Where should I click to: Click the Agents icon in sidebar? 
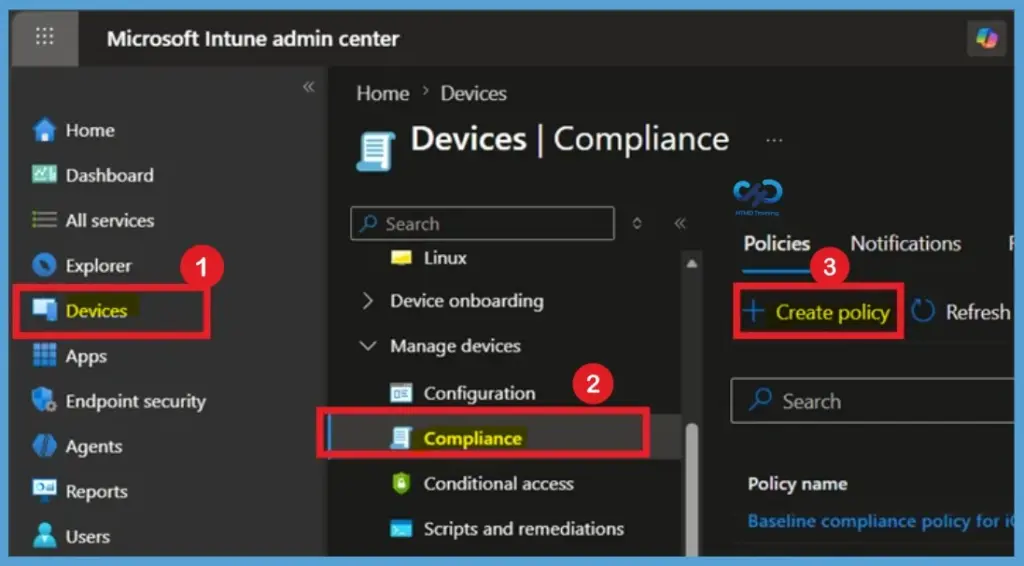pyautogui.click(x=44, y=446)
